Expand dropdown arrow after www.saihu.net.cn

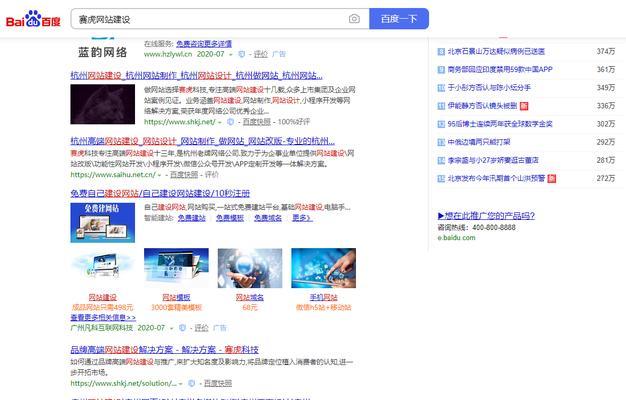[x=160, y=175]
